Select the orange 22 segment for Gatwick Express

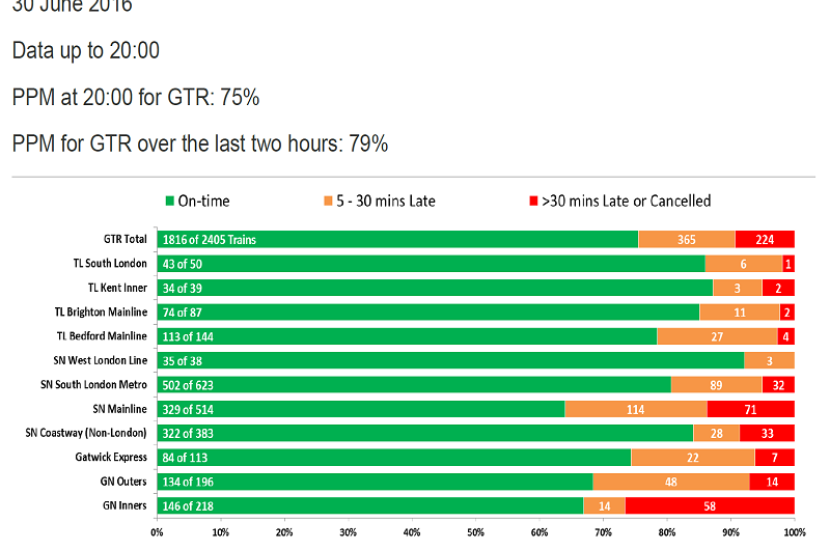point(692,457)
